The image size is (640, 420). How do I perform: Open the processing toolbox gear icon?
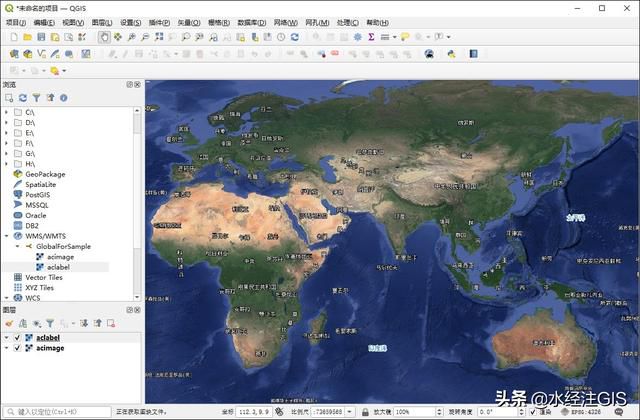pos(358,37)
